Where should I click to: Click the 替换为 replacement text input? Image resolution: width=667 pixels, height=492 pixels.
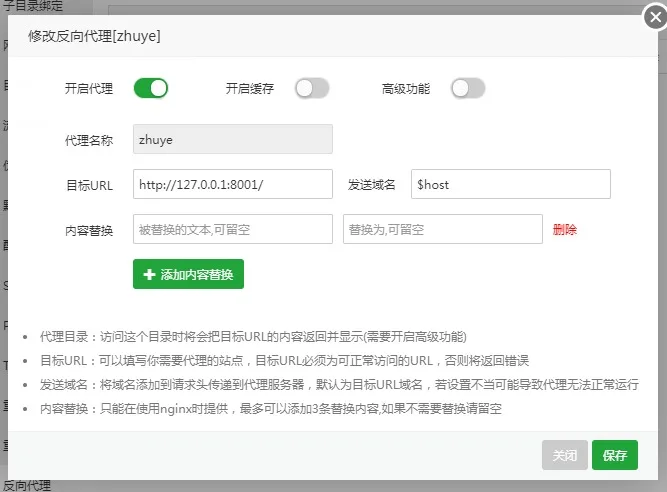[443, 229]
